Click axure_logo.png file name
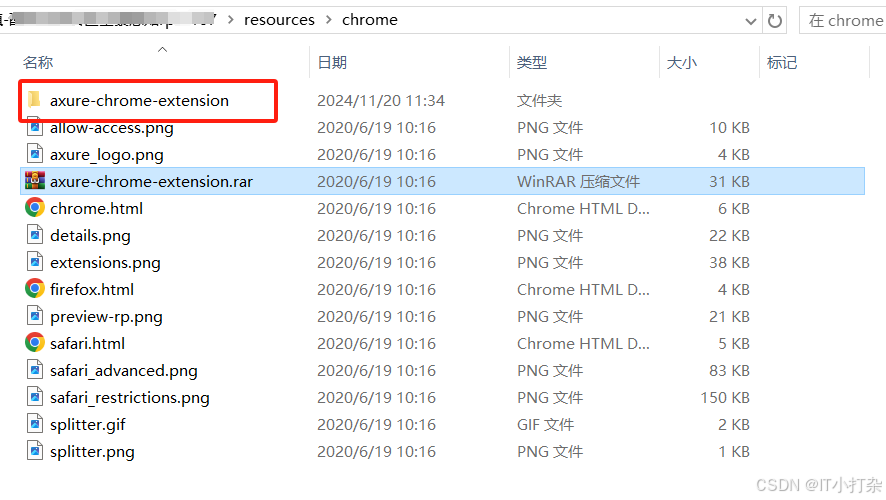The height and width of the screenshot is (500, 886). tap(107, 155)
